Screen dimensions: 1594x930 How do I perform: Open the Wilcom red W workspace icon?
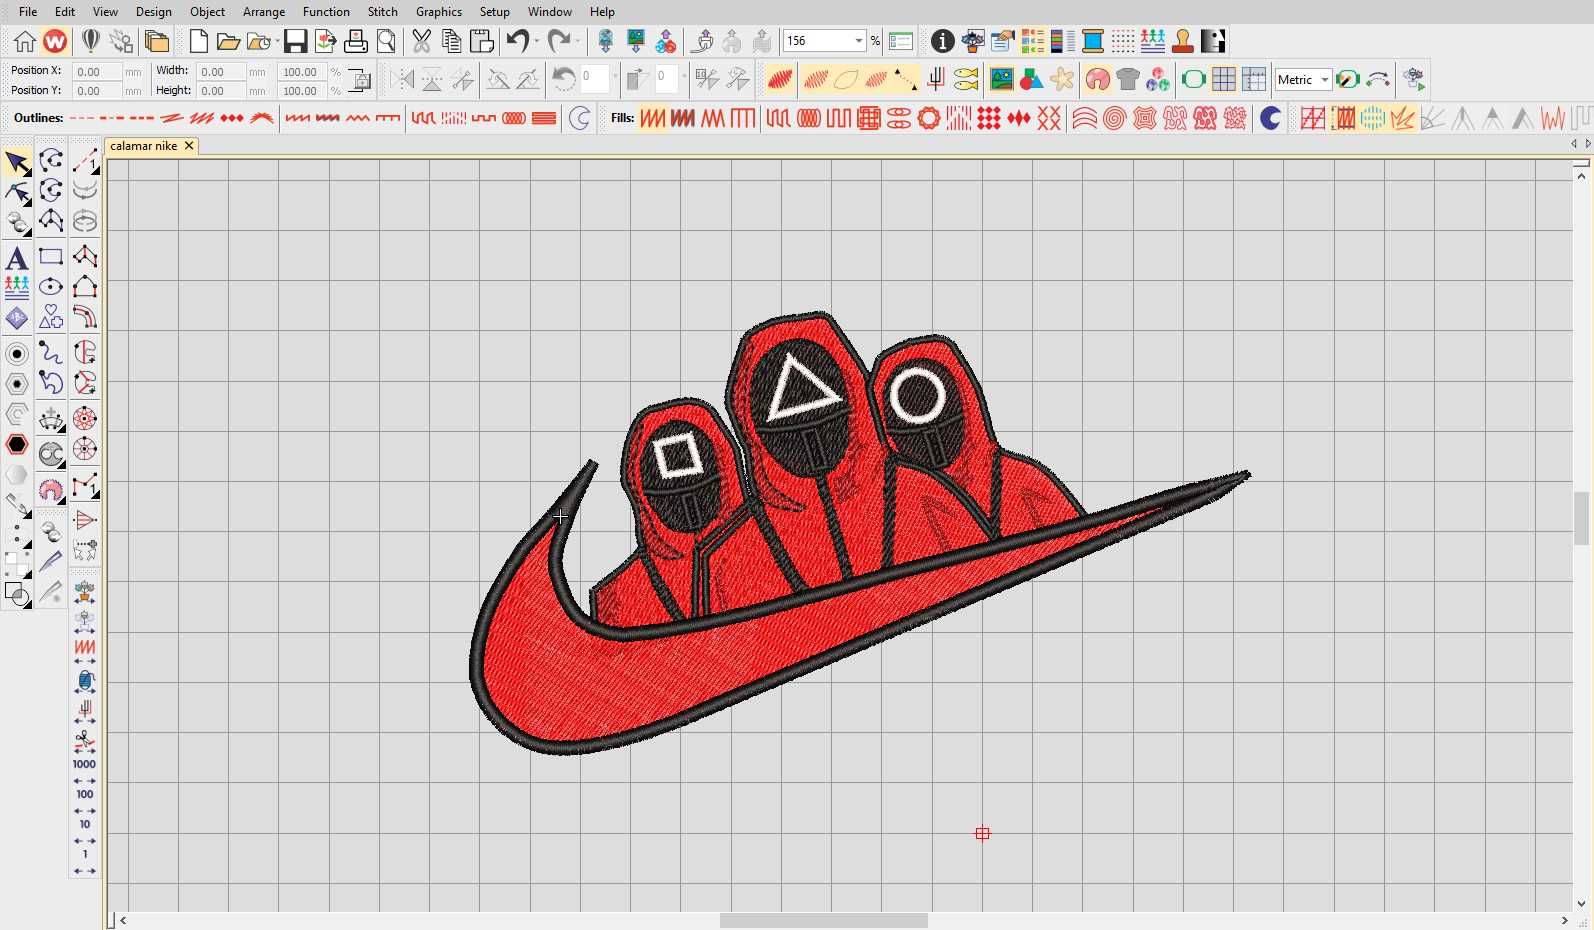(x=55, y=41)
